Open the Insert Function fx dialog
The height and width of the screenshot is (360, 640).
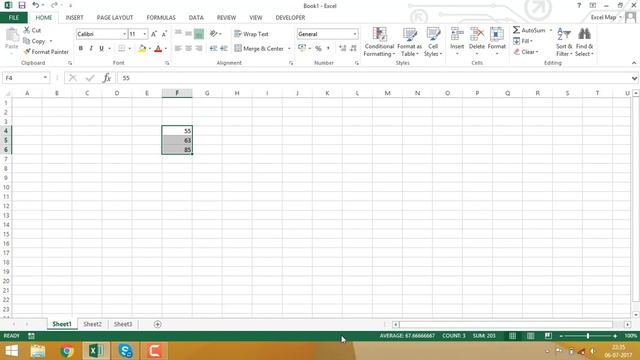[x=107, y=78]
